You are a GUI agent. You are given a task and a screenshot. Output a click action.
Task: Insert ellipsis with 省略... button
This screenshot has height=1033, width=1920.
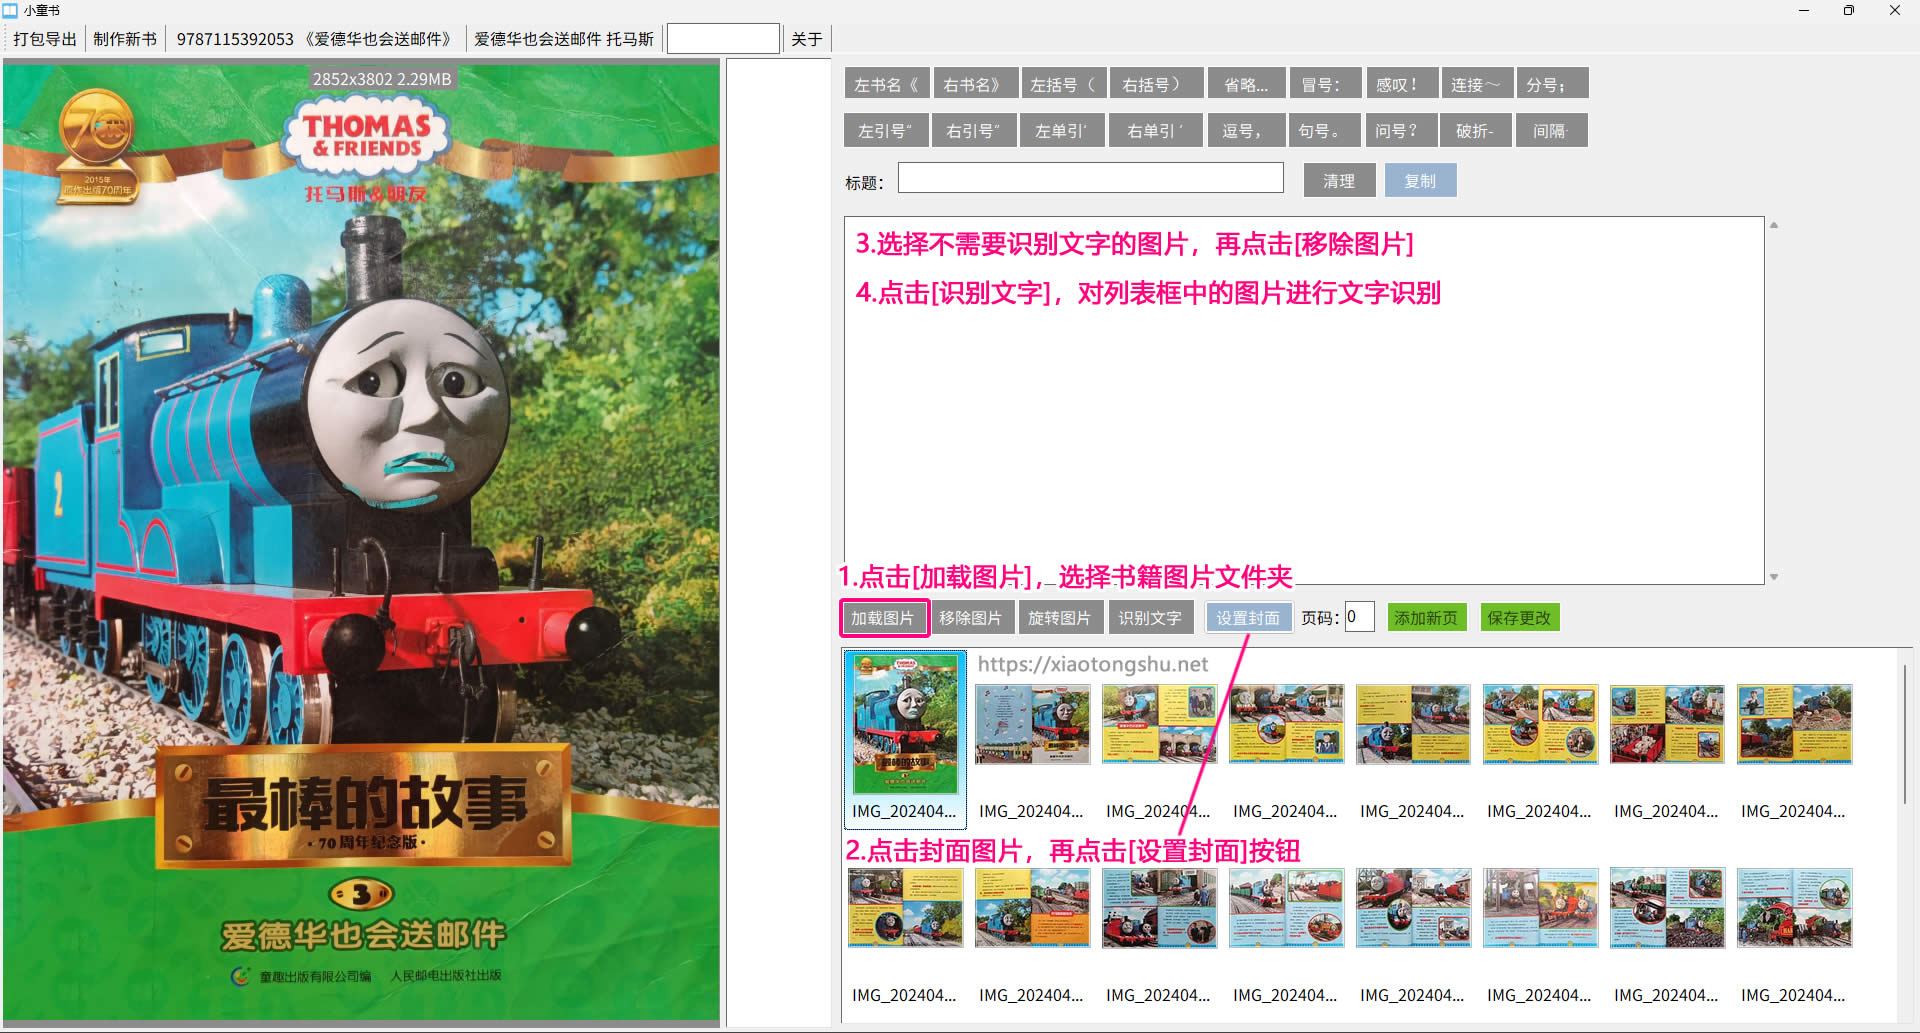[x=1246, y=84]
